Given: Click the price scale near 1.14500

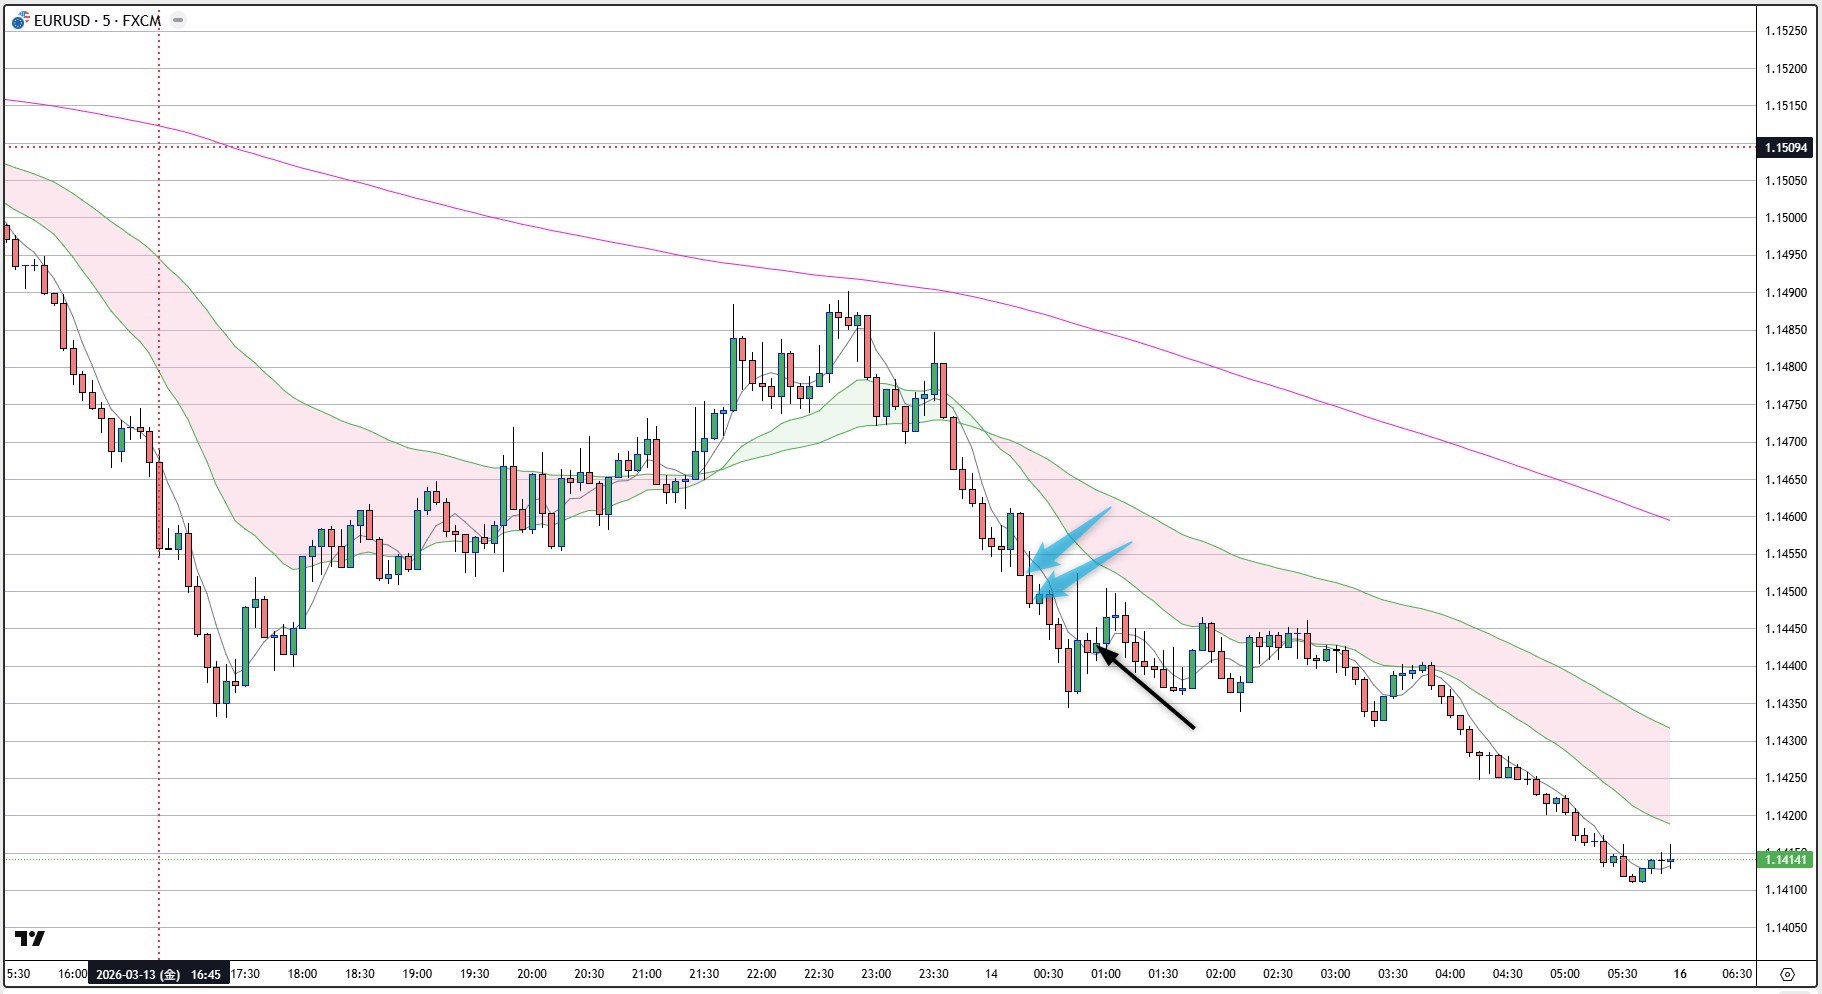Looking at the screenshot, I should click(1785, 591).
